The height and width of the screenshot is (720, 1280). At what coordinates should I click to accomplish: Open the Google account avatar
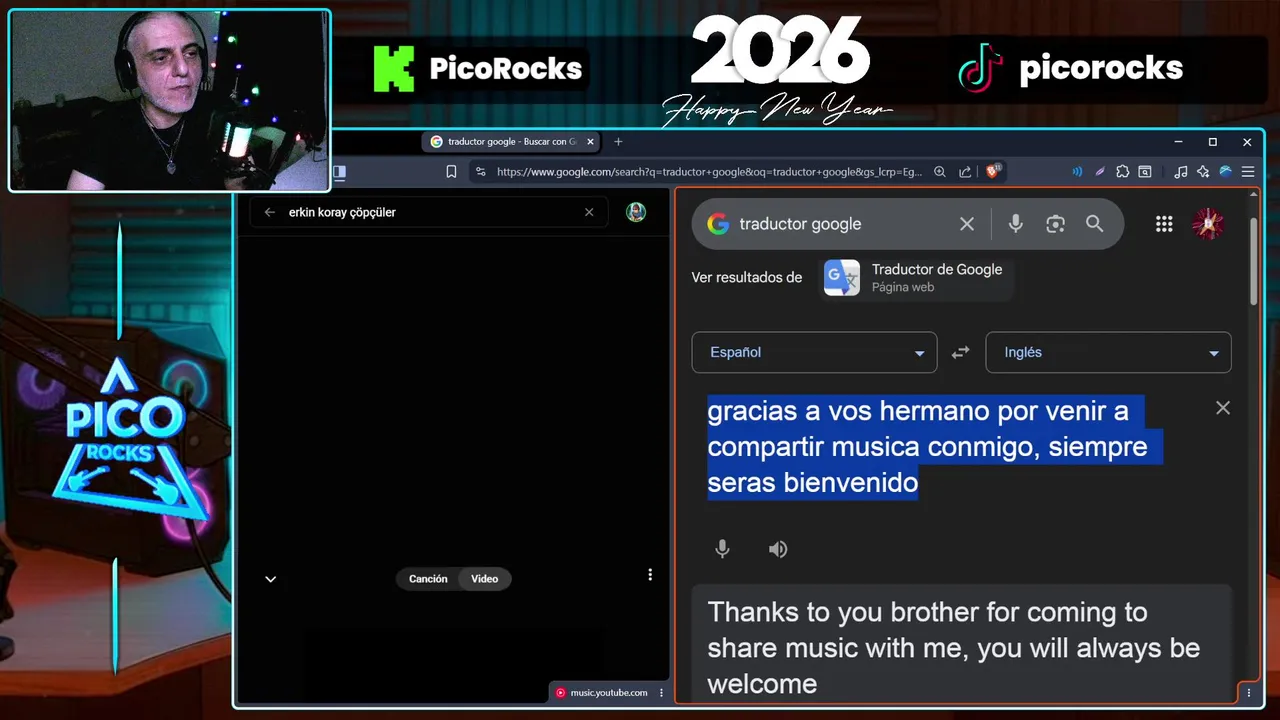[x=1208, y=224]
